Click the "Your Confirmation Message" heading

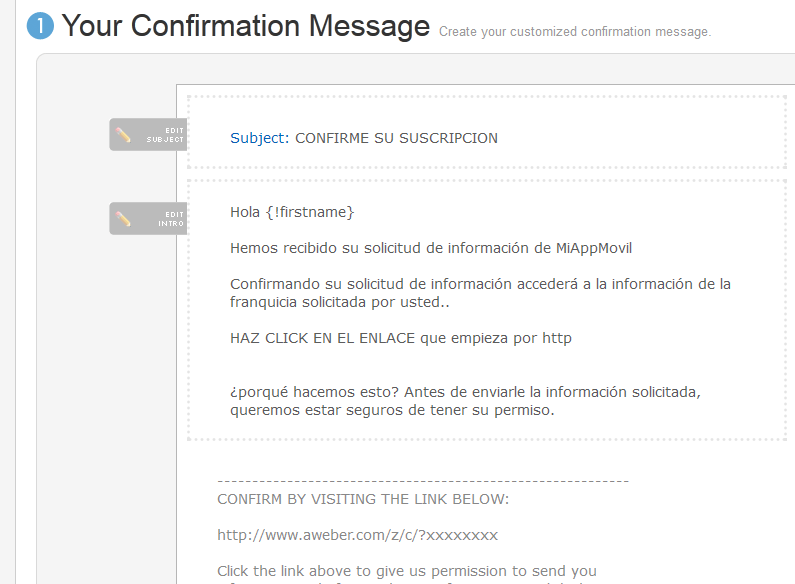coord(245,26)
